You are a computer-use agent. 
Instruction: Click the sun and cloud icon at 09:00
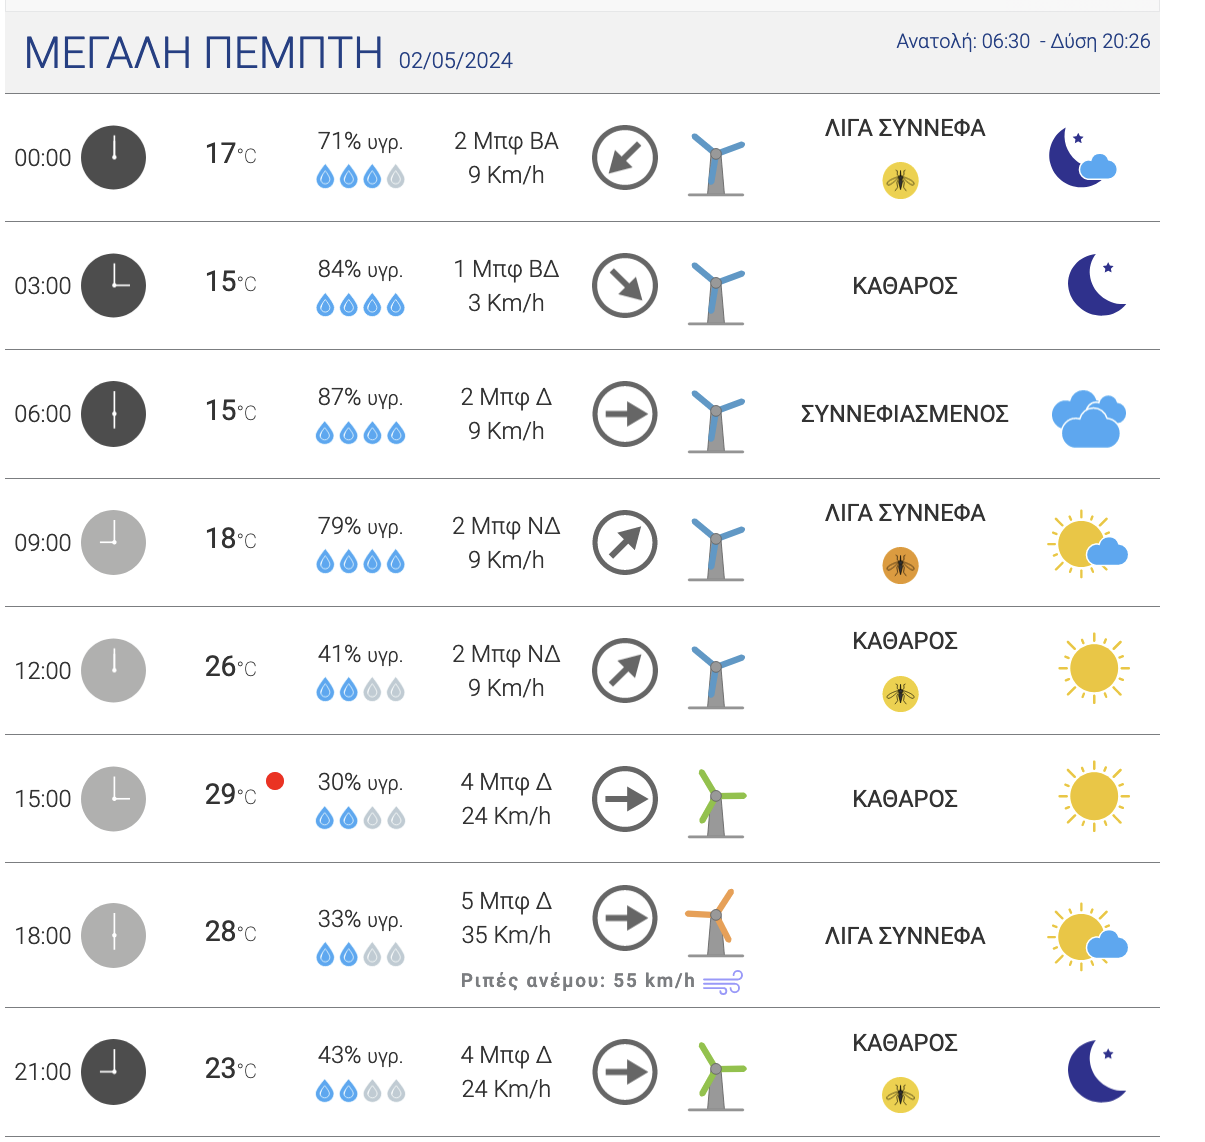1087,545
